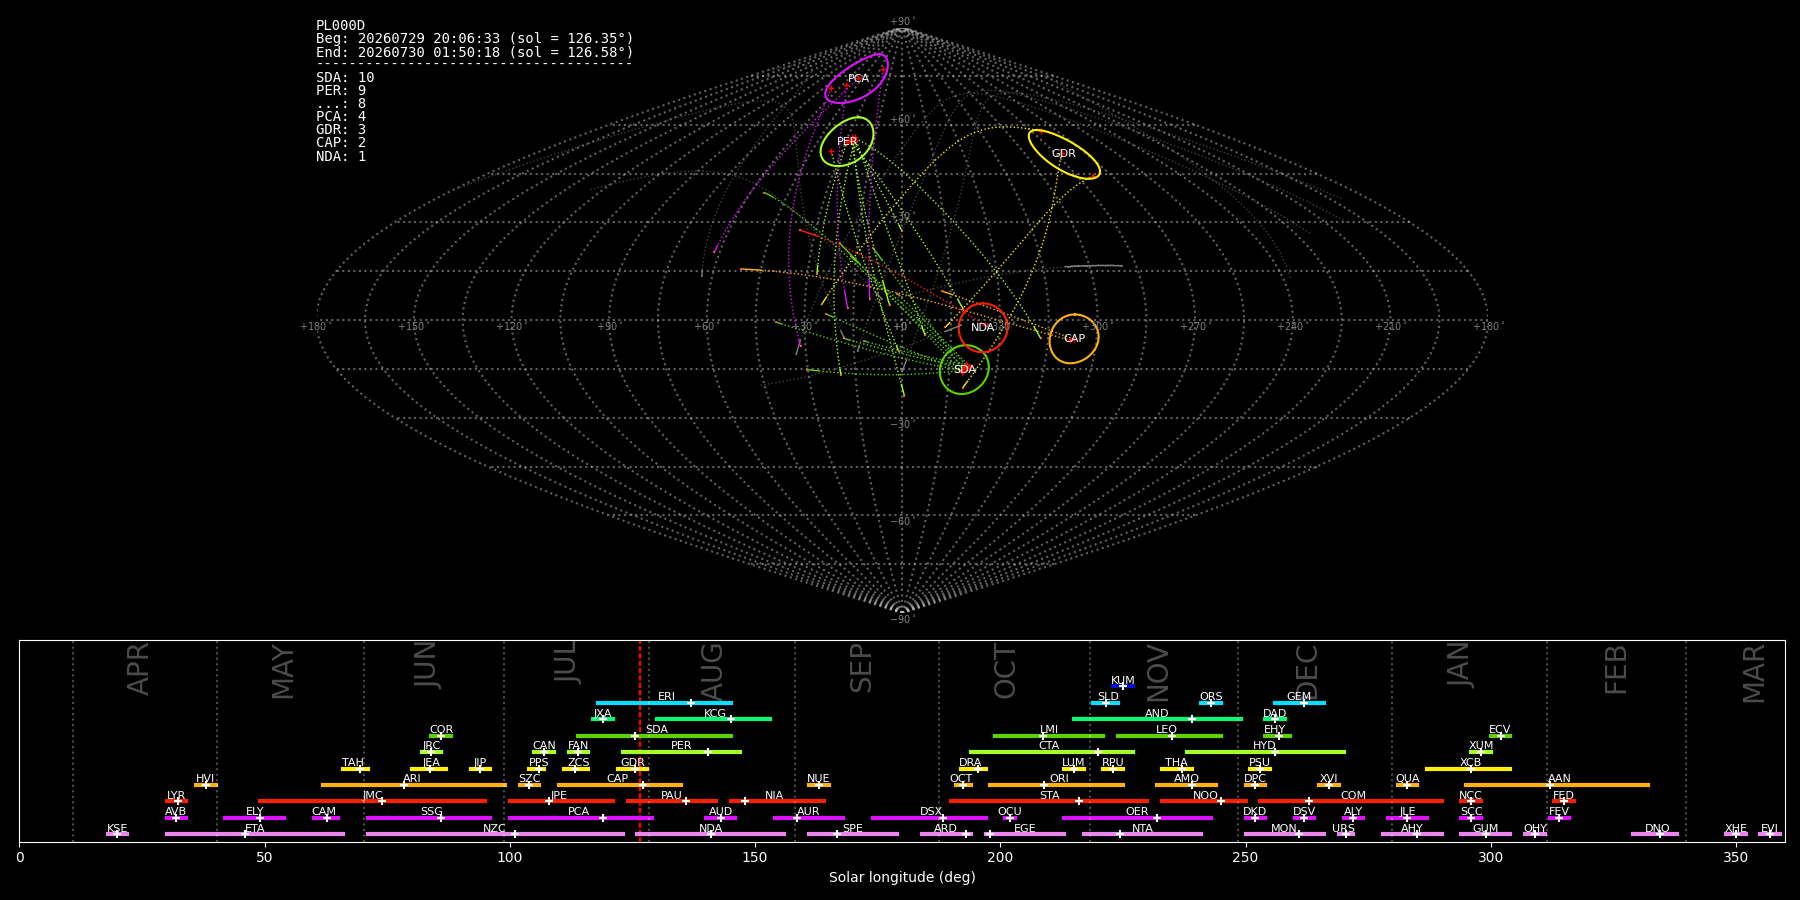Click the QUA shower bar

click(1407, 785)
